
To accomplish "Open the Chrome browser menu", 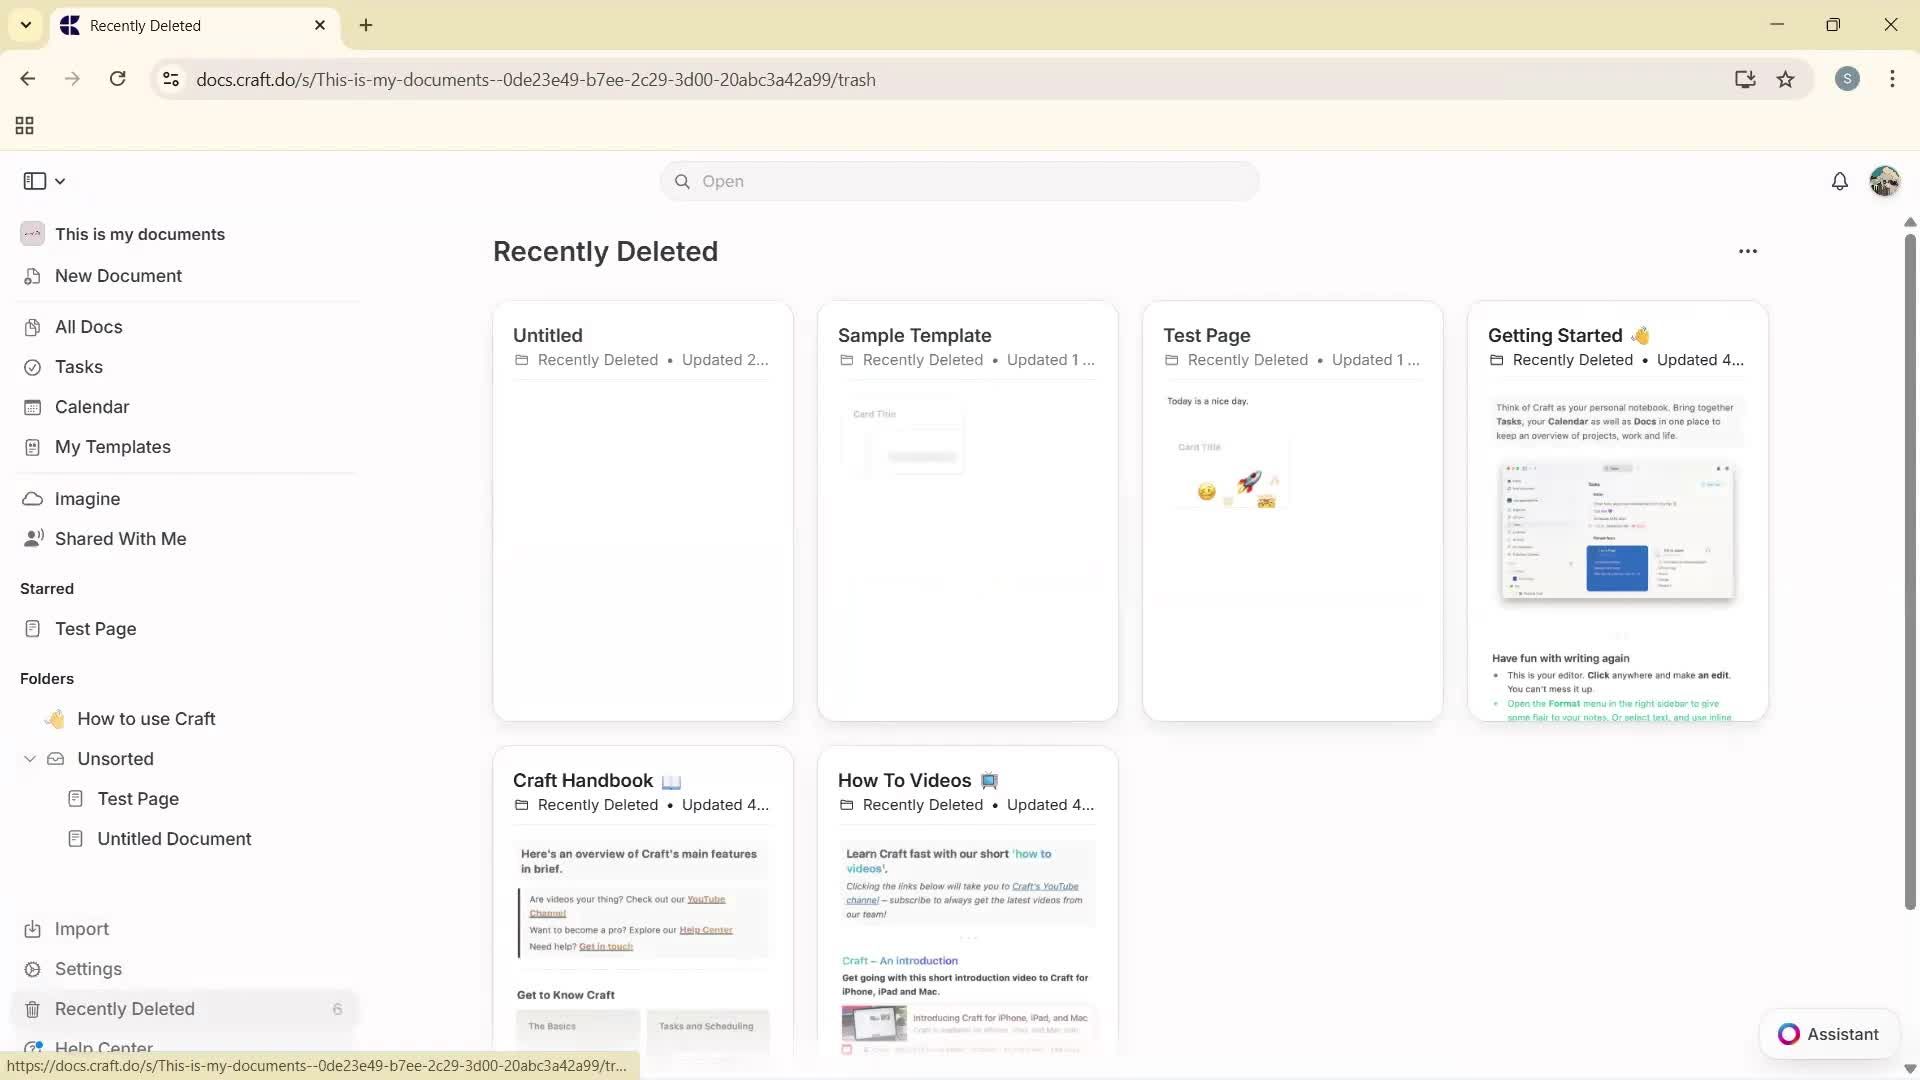I will click(x=1892, y=79).
